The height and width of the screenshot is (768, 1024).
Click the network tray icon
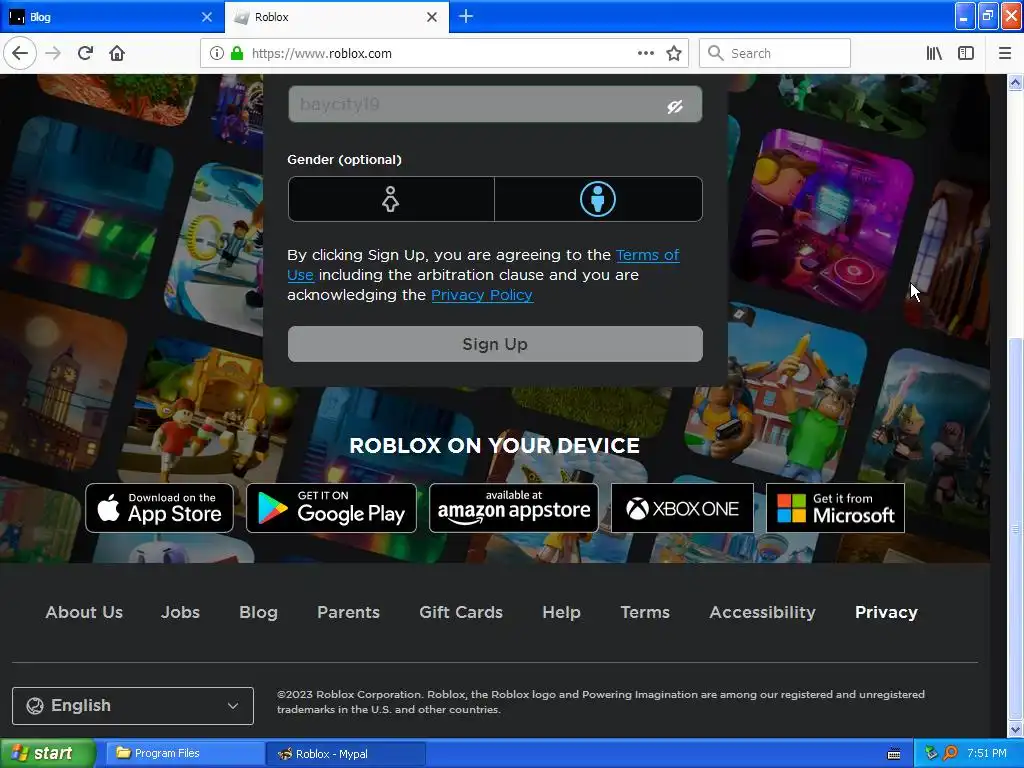[931, 754]
